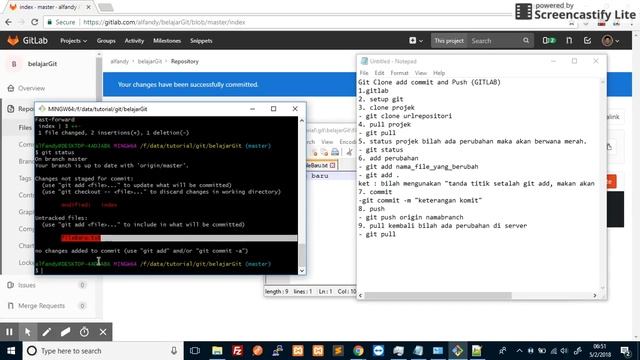The width and height of the screenshot is (640, 360).
Task: Click Notepad horizontal scrollbar thumb
Action: (438, 295)
